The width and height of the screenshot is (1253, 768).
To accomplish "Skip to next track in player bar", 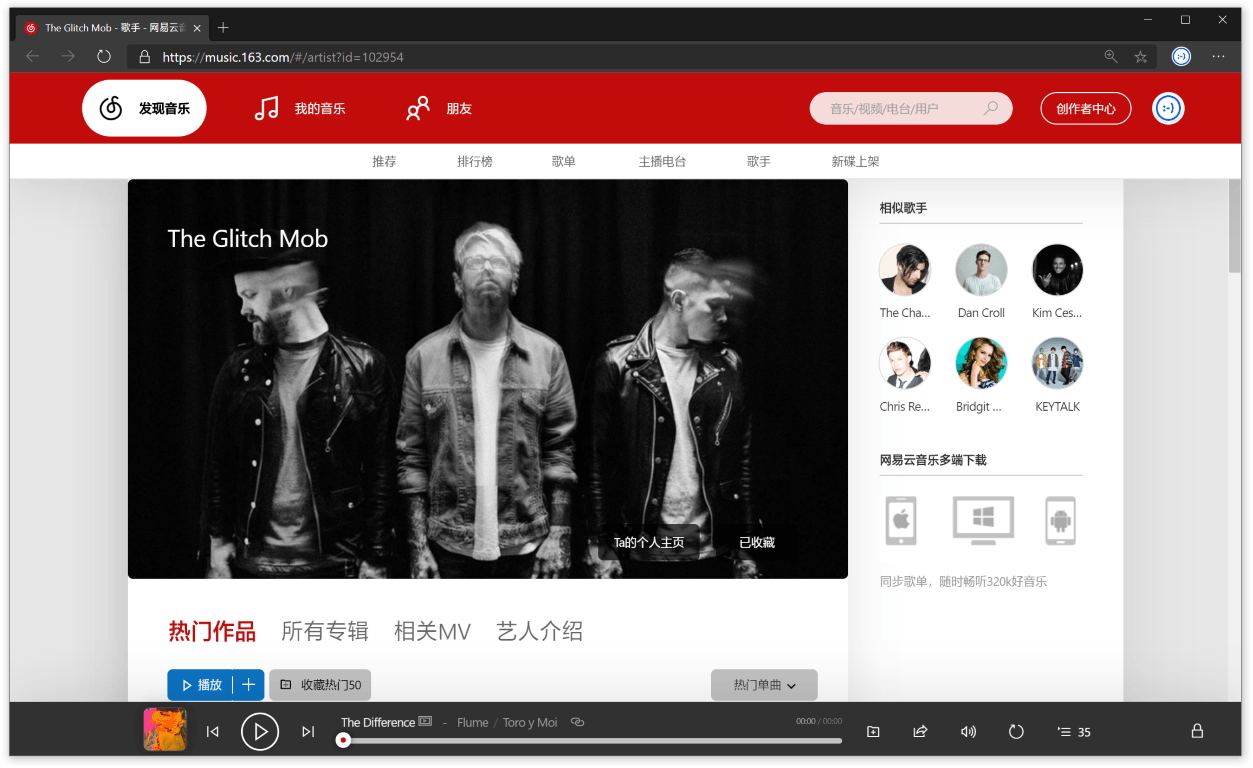I will tap(308, 732).
